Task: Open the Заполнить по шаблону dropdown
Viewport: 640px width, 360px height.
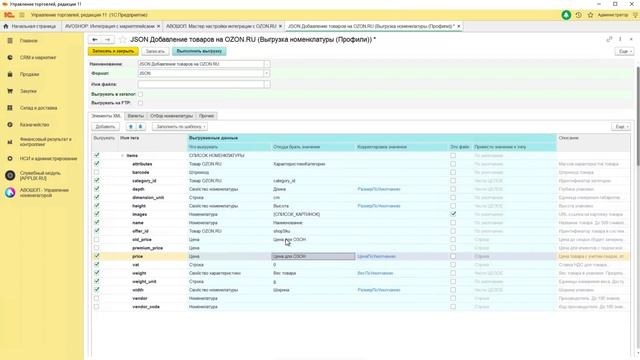Action: (x=180, y=127)
